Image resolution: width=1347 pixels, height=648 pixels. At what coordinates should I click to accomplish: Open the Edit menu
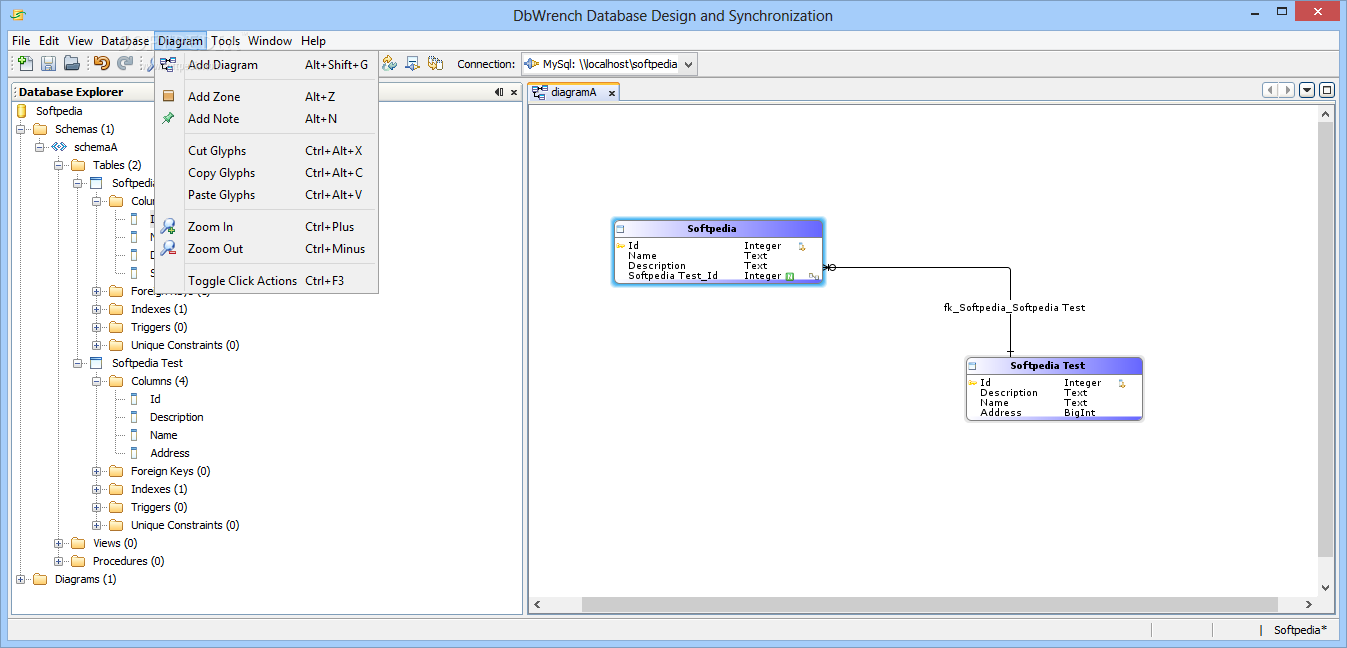[x=49, y=41]
